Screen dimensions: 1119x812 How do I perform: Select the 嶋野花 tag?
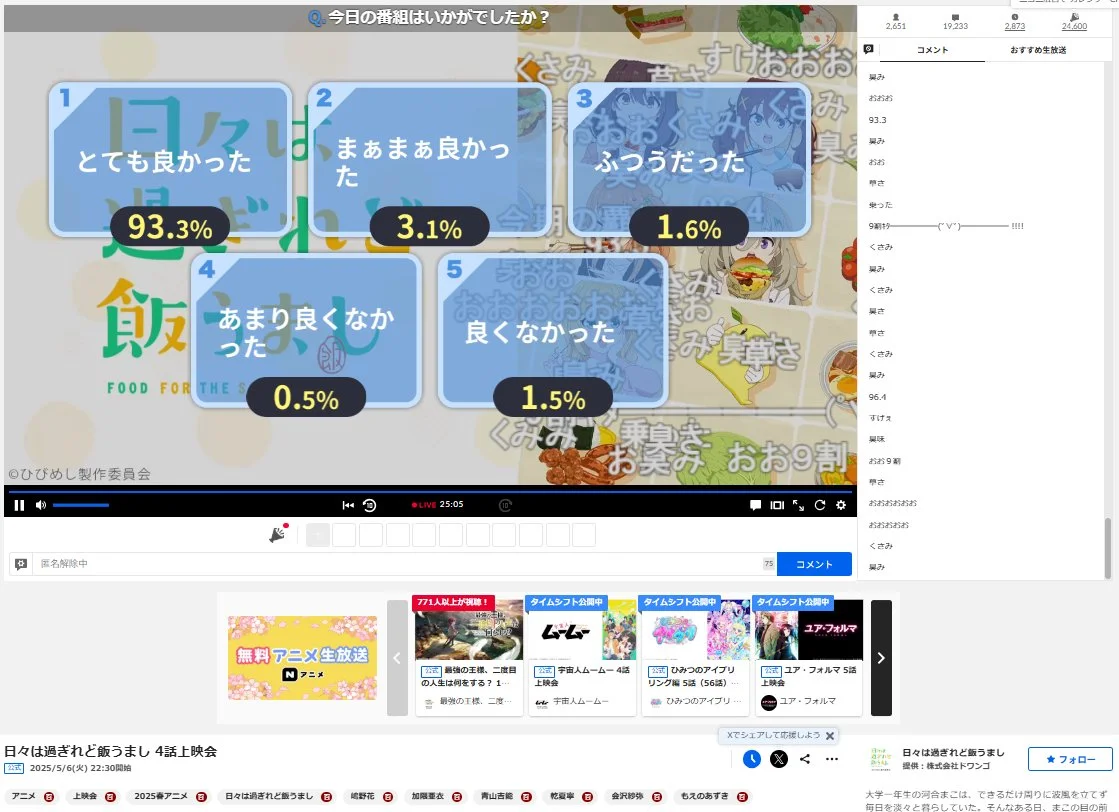pos(363,796)
